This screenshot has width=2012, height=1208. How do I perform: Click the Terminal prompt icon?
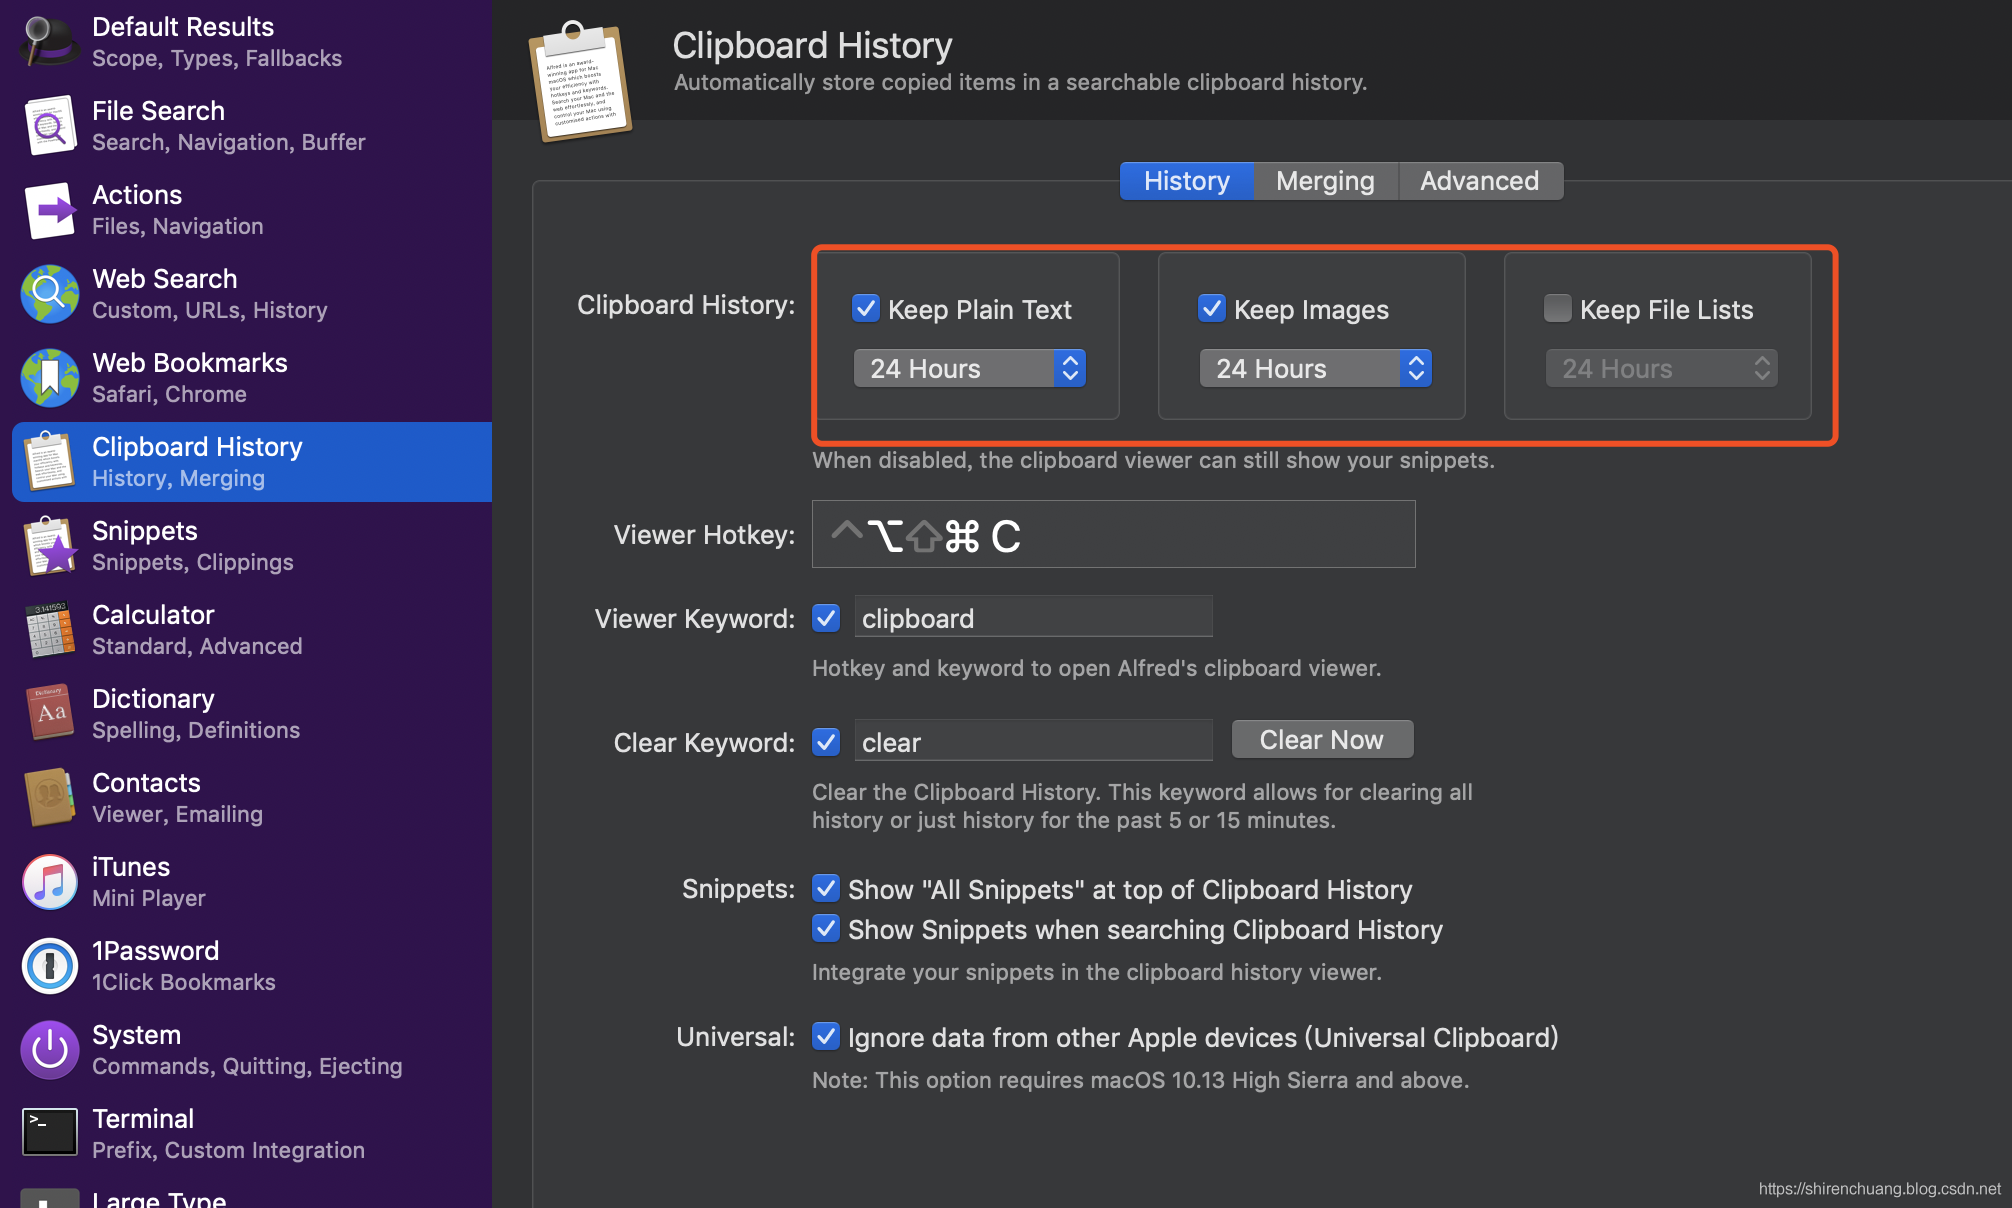click(x=49, y=1132)
